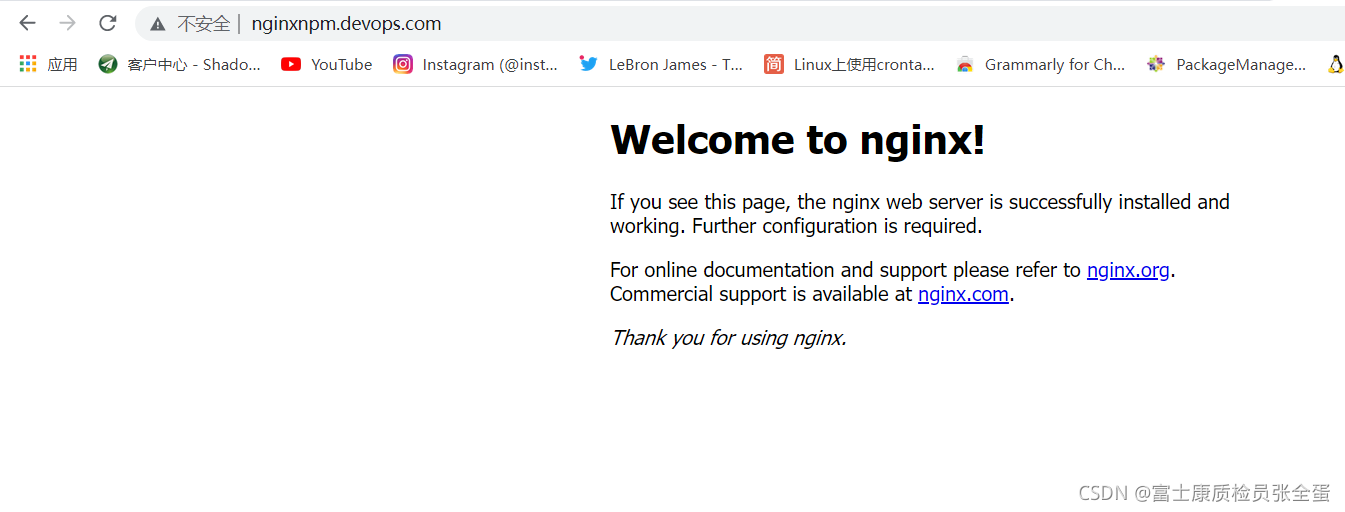
Task: Click the 客户中心 green paper-plane icon
Action: pyautogui.click(x=108, y=64)
